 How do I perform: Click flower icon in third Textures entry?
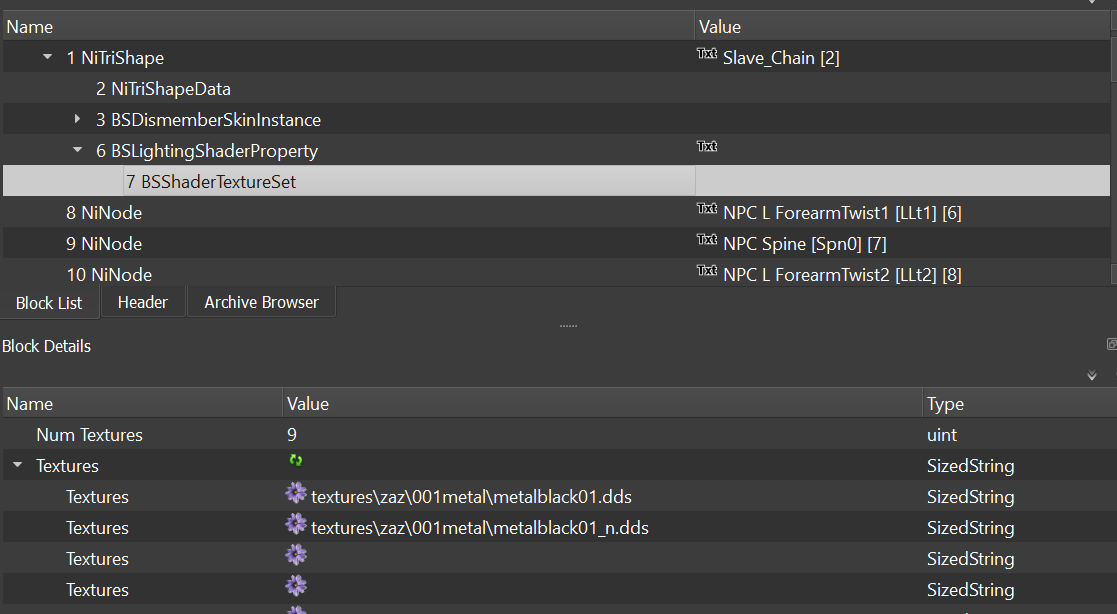coord(296,555)
